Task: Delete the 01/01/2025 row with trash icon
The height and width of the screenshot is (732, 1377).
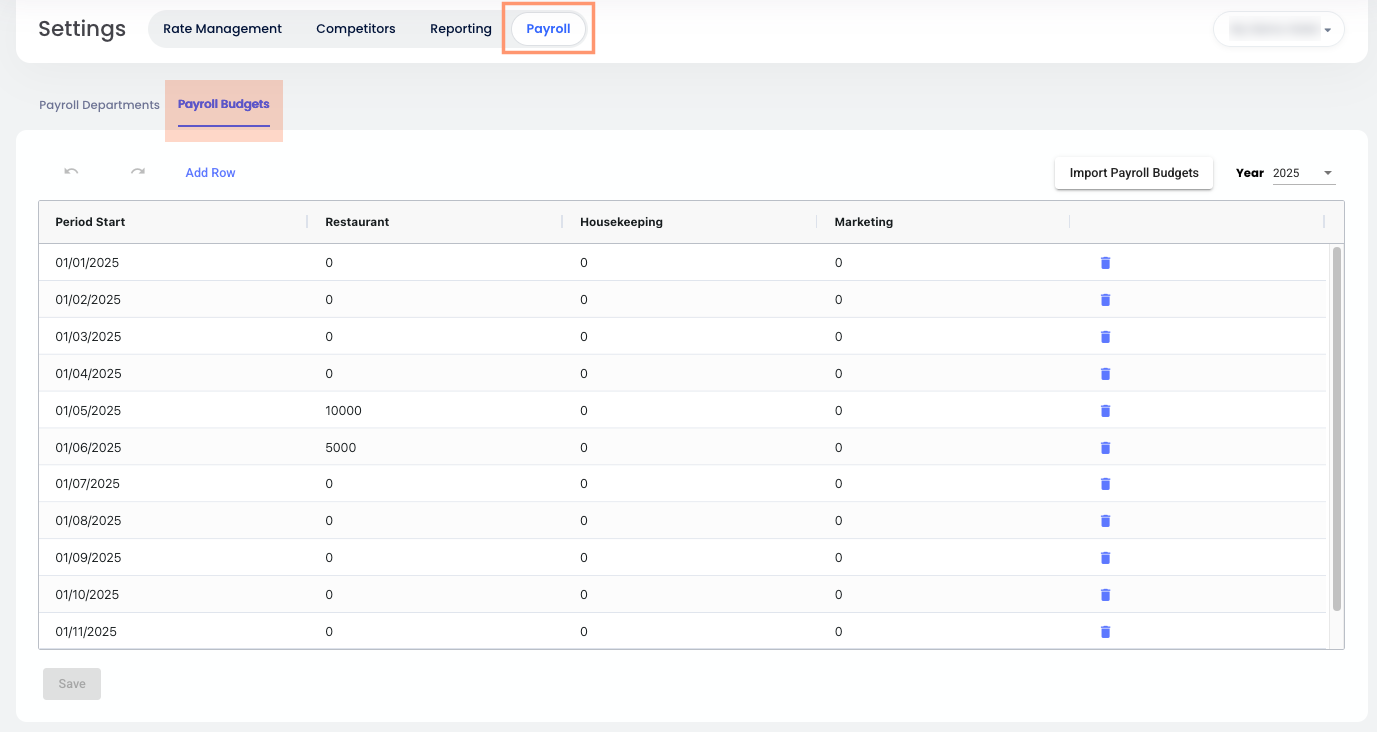Action: click(x=1105, y=263)
